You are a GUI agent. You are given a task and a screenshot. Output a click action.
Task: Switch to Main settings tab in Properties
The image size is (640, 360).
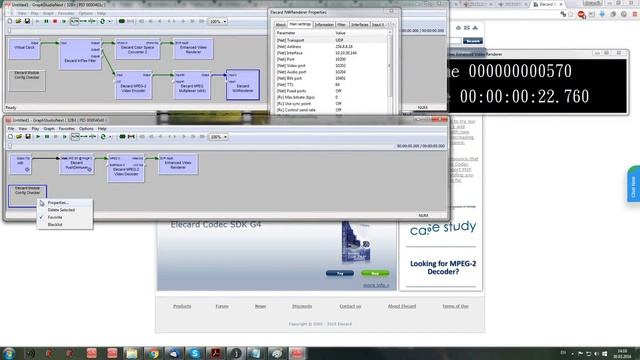[300, 24]
